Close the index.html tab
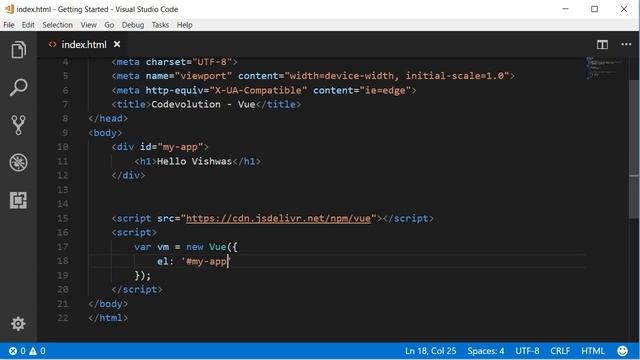Screen dimensions: 640x360 click(x=117, y=44)
